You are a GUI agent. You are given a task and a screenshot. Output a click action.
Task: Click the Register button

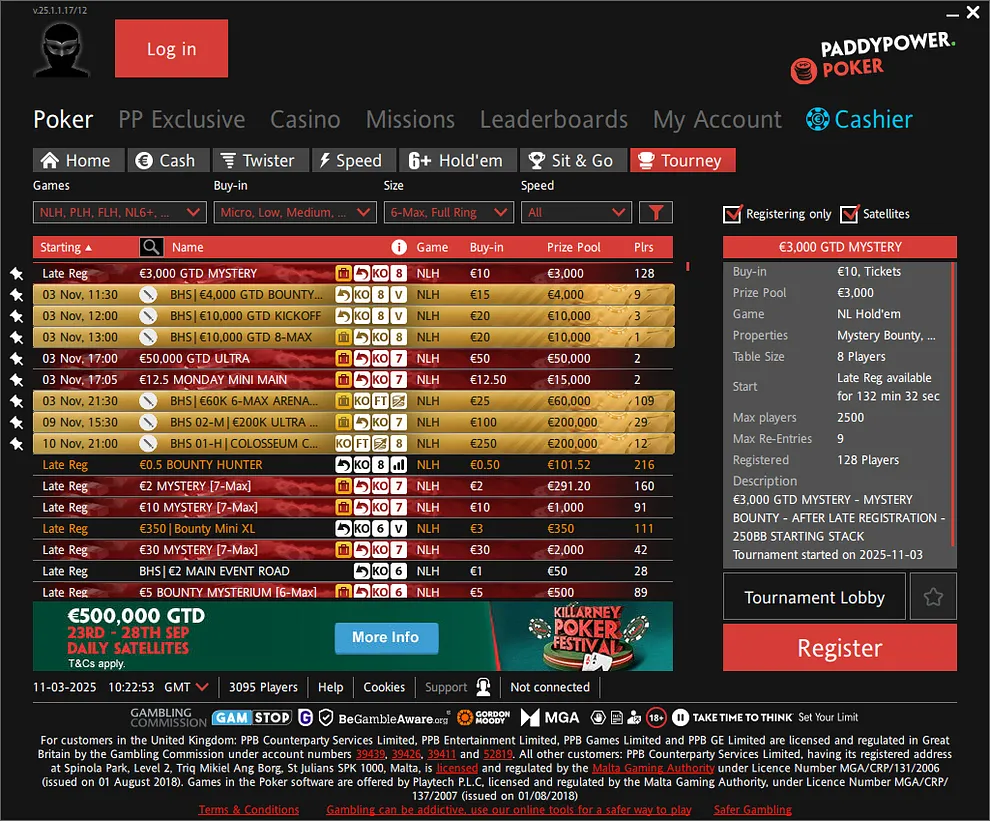[839, 647]
